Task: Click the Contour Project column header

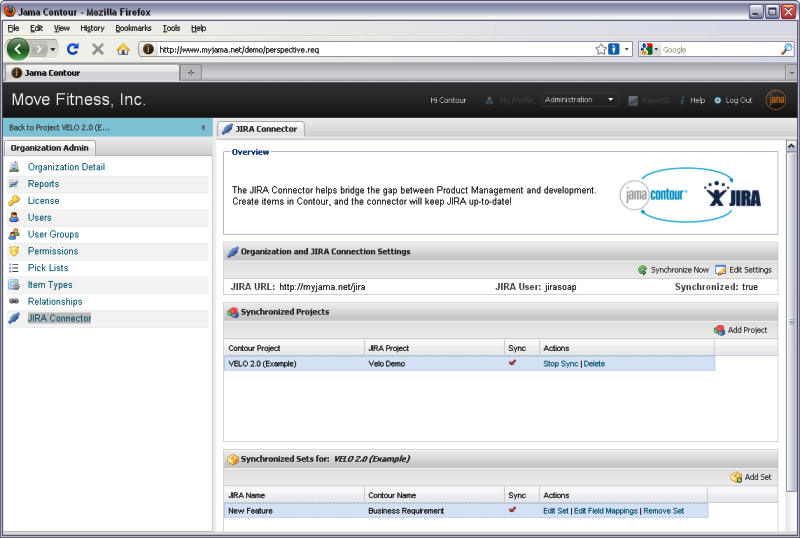Action: [x=294, y=348]
